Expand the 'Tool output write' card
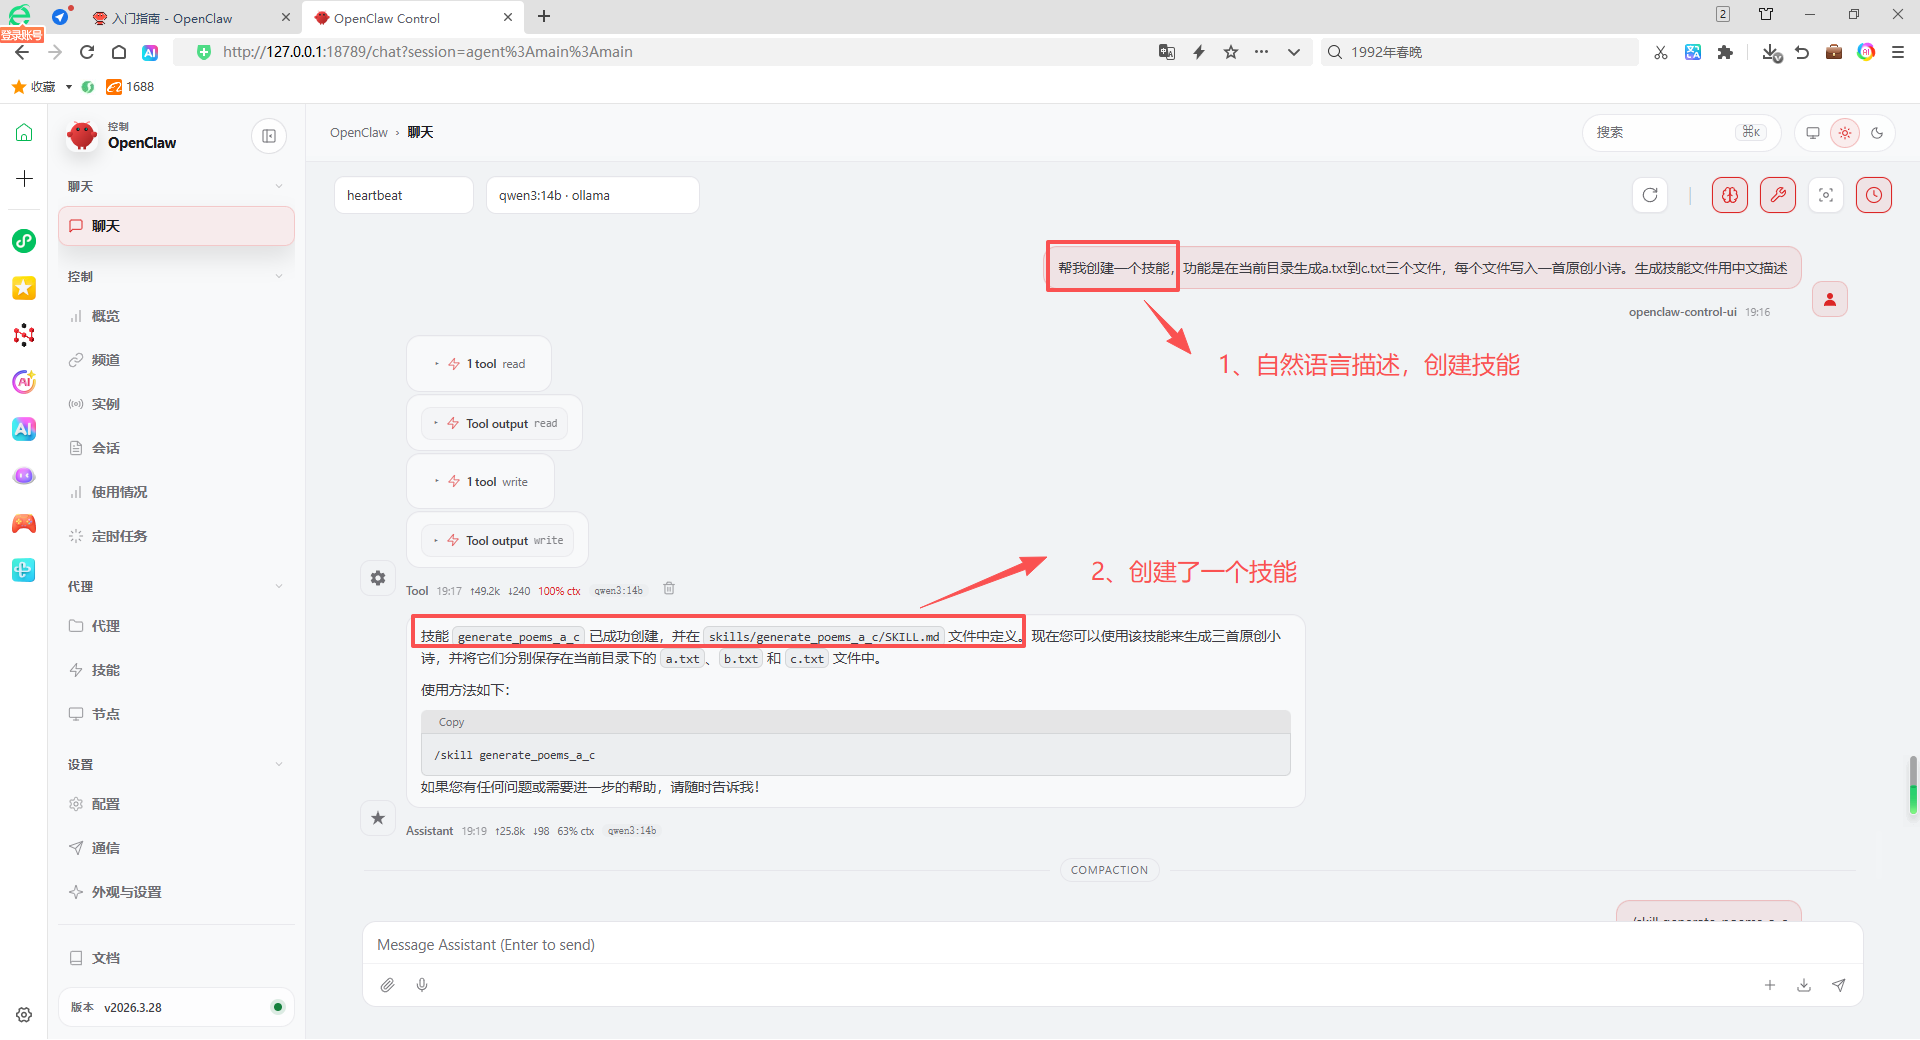This screenshot has width=1920, height=1040. [x=497, y=540]
